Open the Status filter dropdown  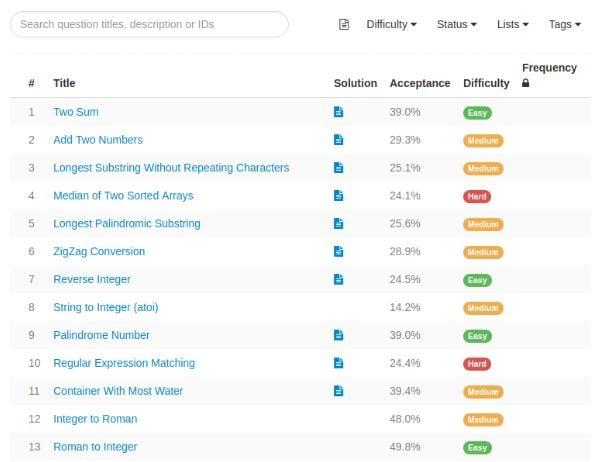pos(457,24)
